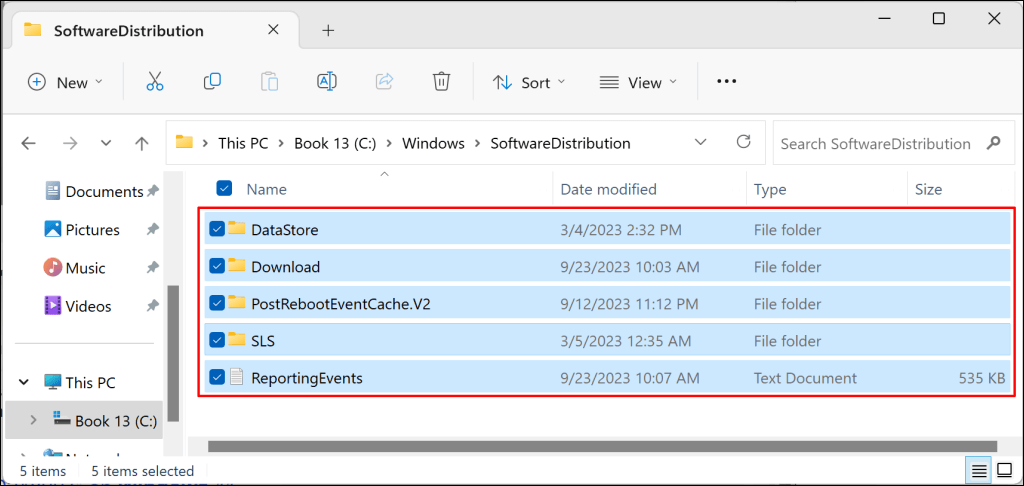Delete selected items with trash icon
The width and height of the screenshot is (1024, 486).
pyautogui.click(x=441, y=82)
